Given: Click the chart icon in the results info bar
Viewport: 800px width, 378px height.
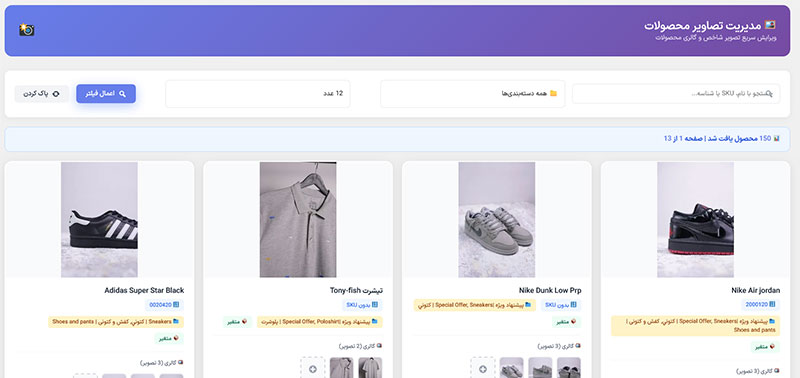Looking at the screenshot, I should point(777,139).
